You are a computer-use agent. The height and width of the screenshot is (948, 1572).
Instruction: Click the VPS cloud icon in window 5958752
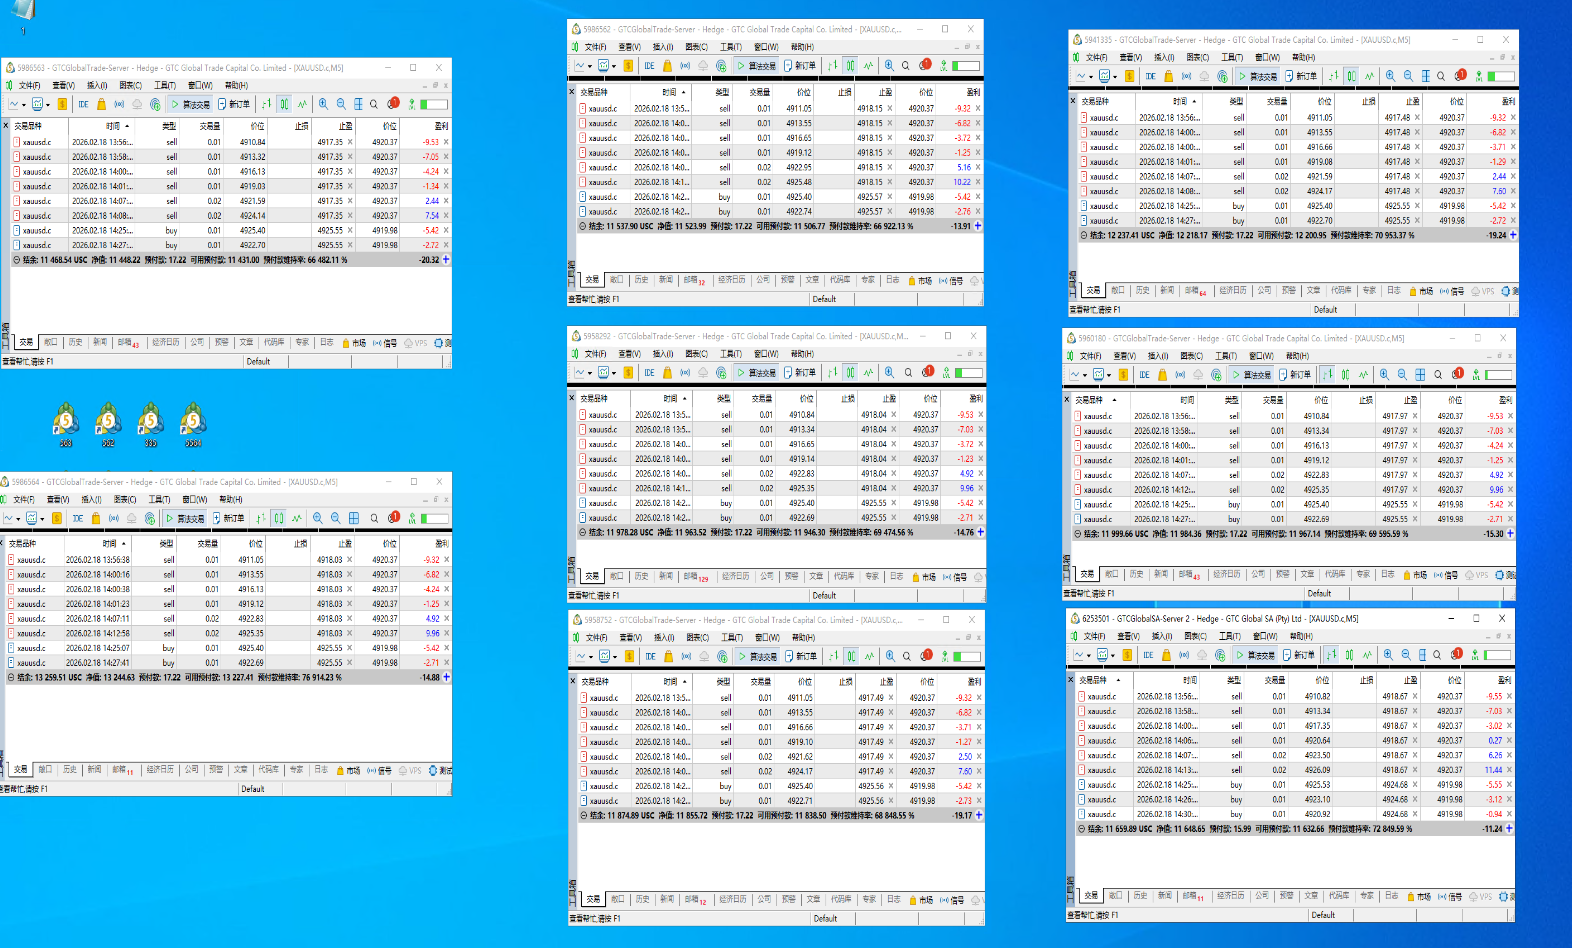pos(704,657)
